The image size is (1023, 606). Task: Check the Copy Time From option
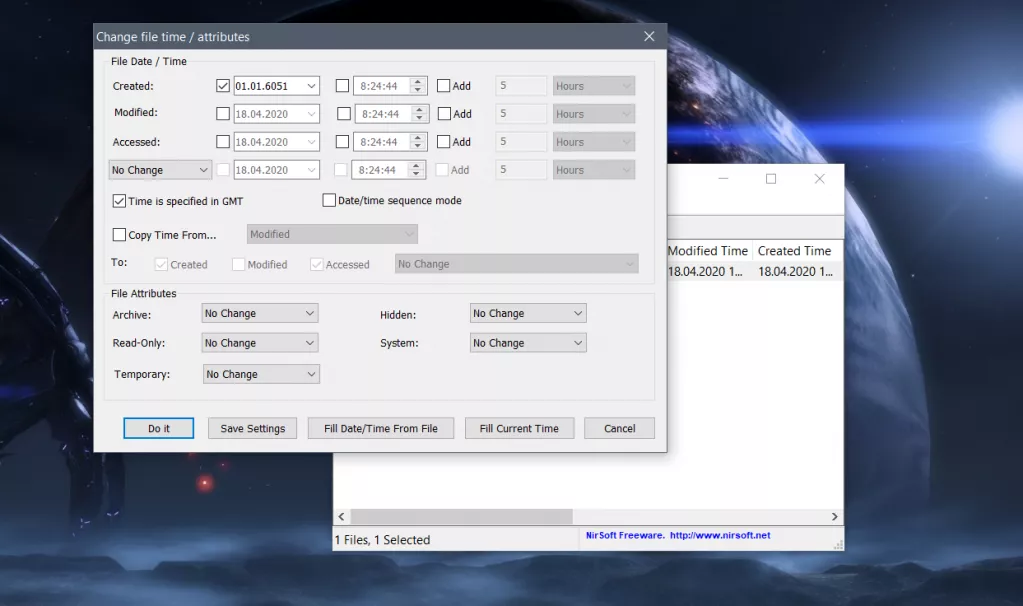[x=120, y=235]
